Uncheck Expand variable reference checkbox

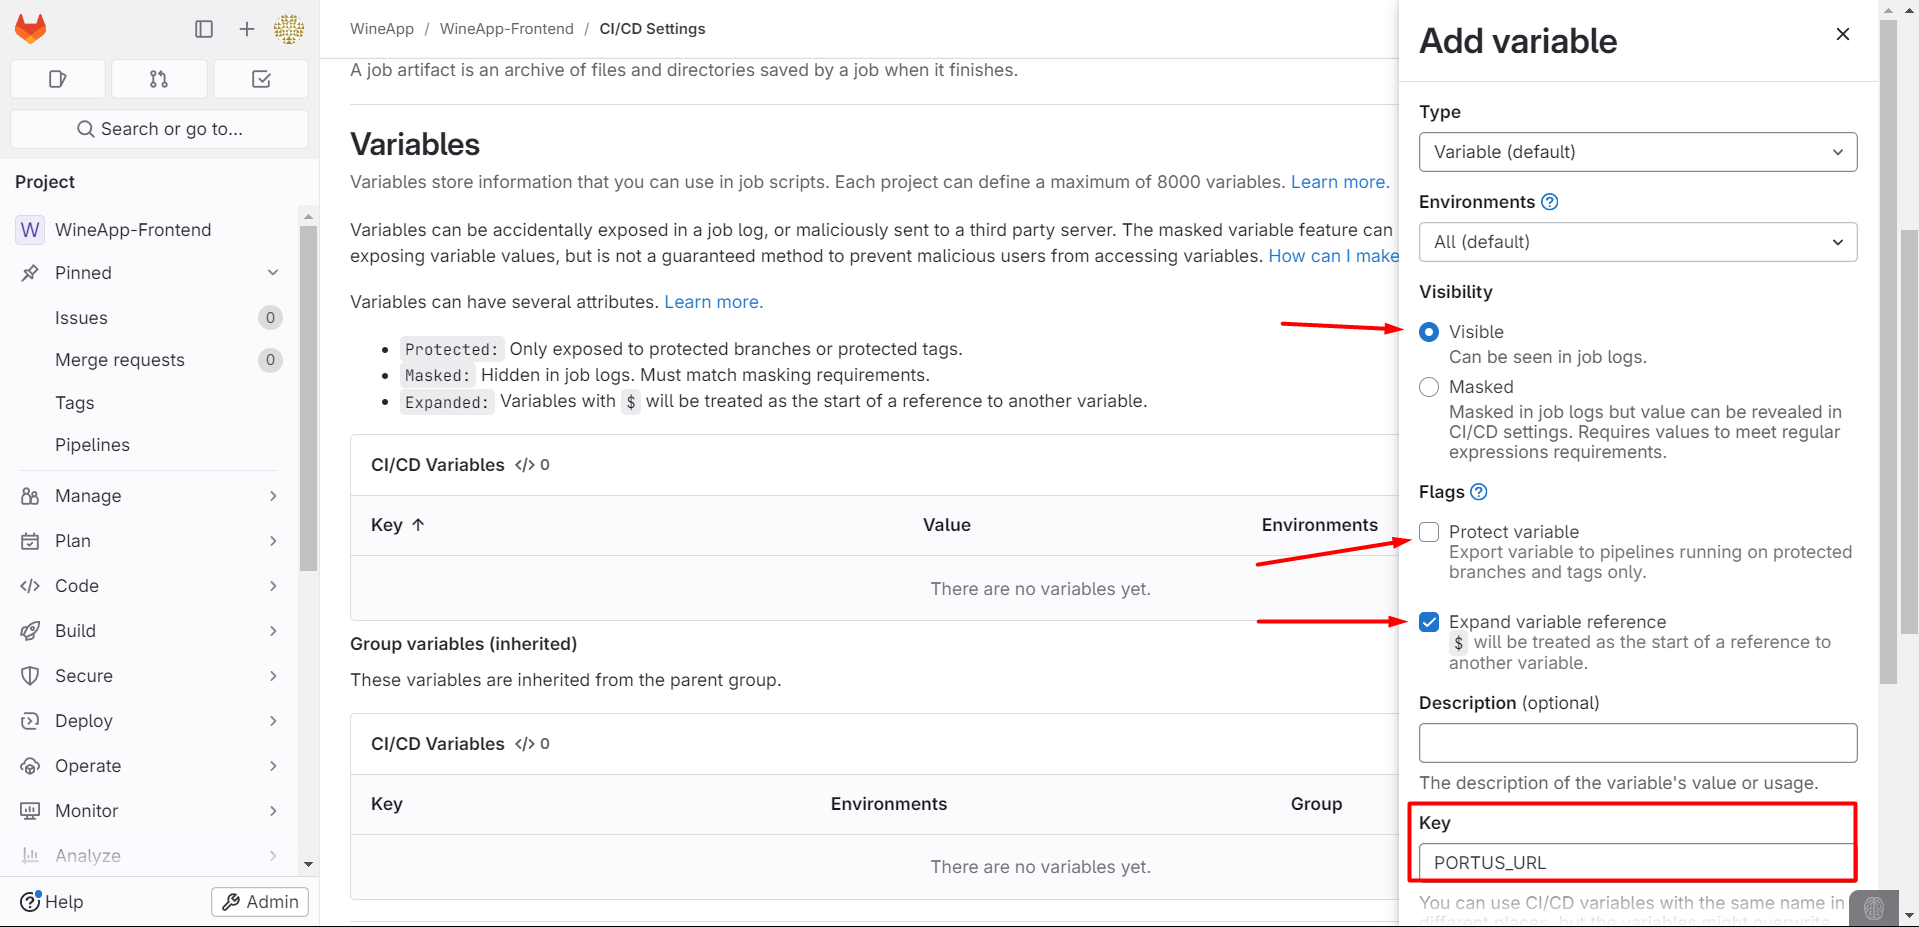1429,622
